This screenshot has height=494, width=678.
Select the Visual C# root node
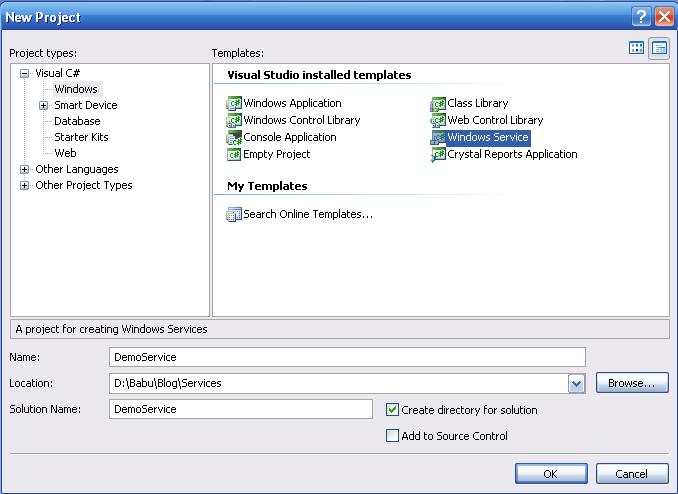(x=58, y=73)
